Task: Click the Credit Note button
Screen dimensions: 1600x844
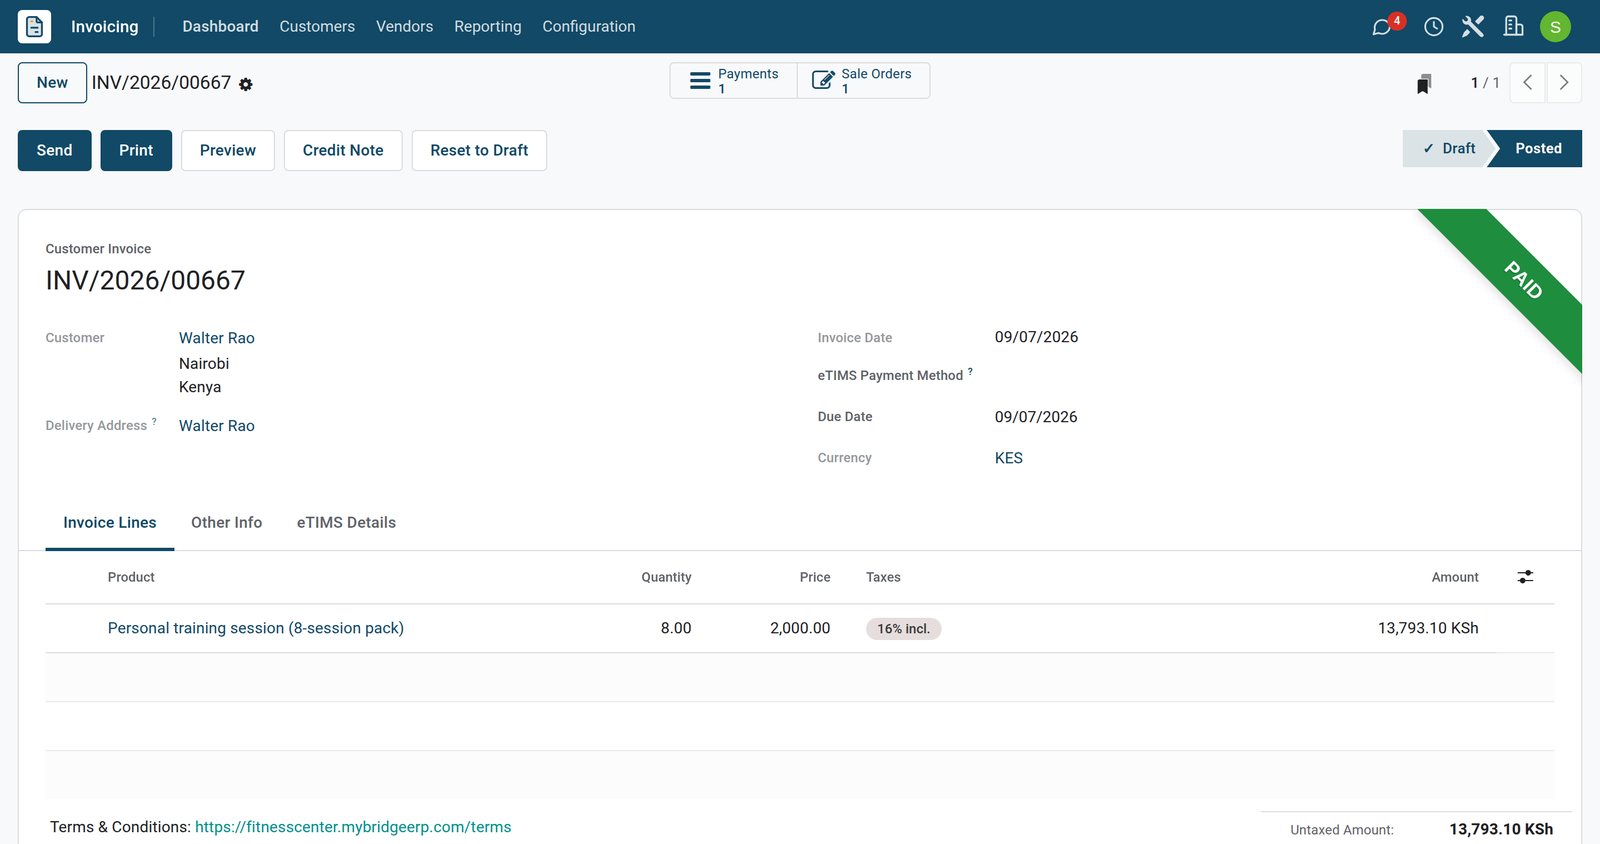Action: click(343, 150)
